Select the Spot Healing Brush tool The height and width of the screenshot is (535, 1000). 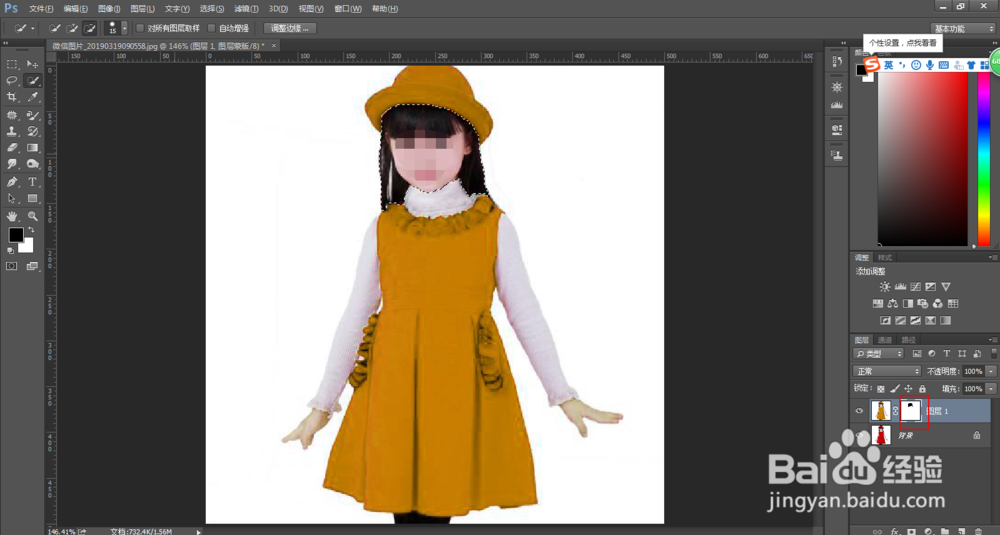point(11,115)
